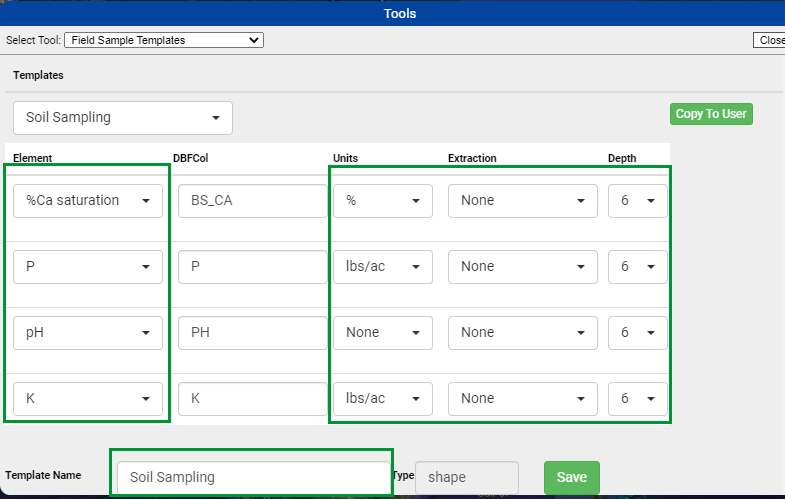This screenshot has width=785, height=500.
Task: Open the Soil Sampling templates dropdown
Action: (x=123, y=118)
